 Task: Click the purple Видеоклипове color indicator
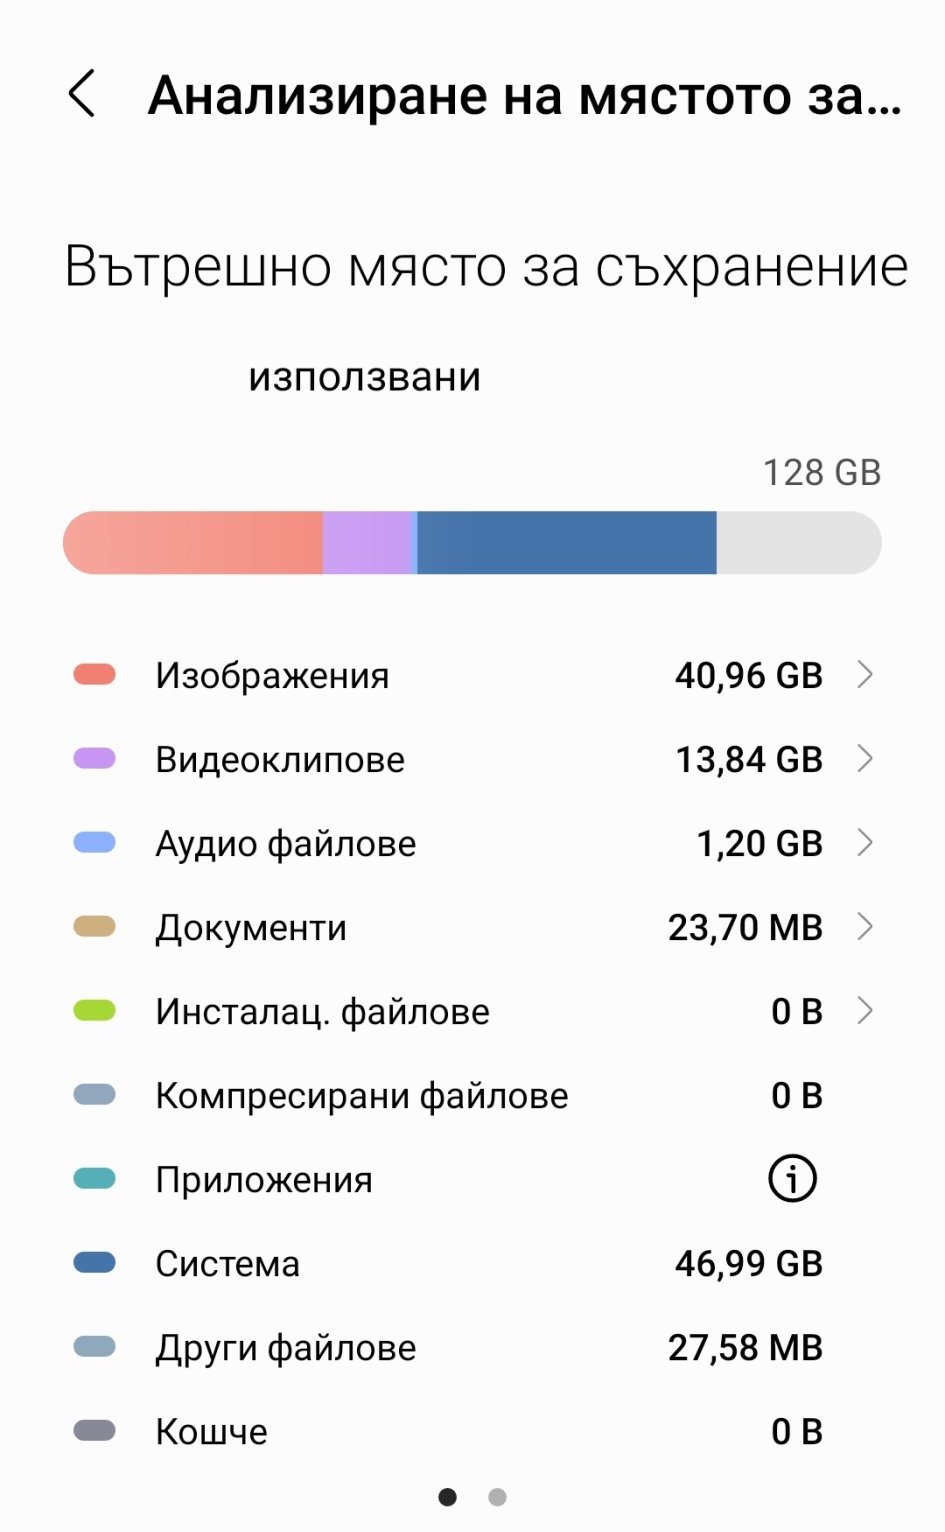95,759
